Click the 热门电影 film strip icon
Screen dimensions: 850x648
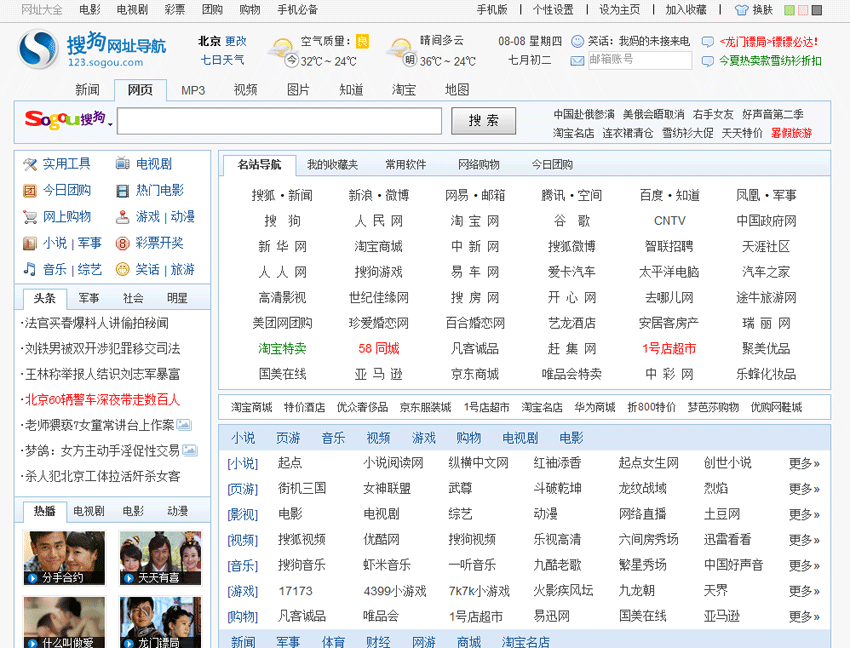(x=122, y=191)
